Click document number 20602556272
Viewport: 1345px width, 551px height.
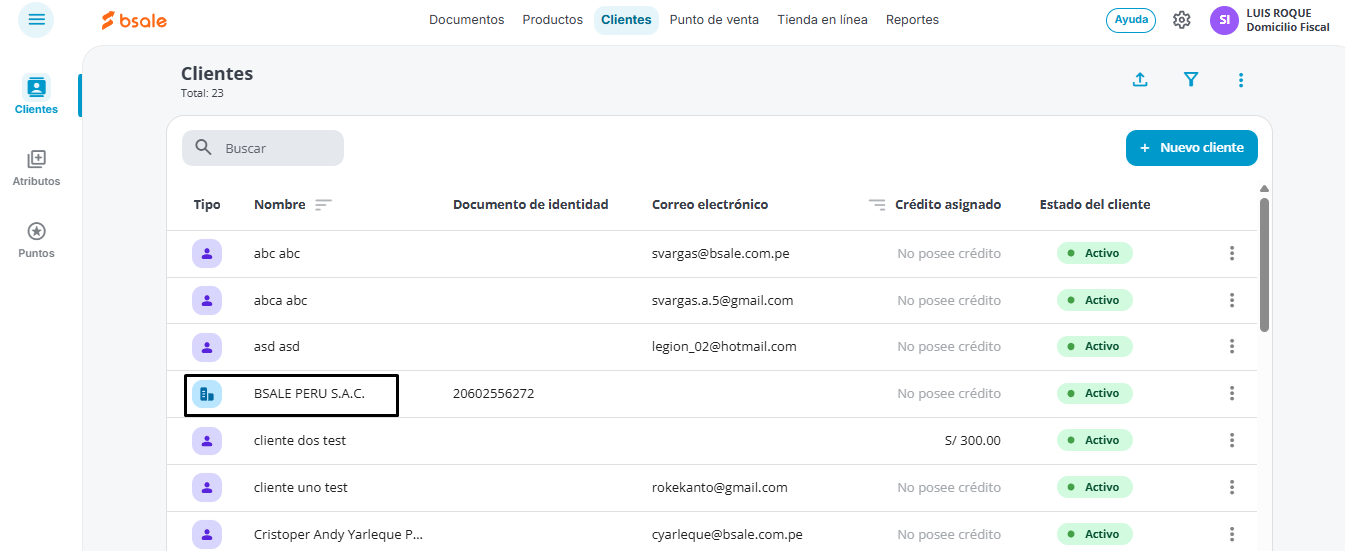point(493,394)
